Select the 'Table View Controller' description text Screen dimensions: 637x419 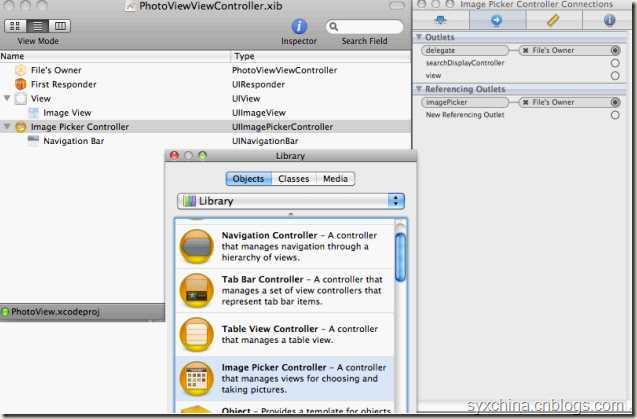[x=300, y=334]
